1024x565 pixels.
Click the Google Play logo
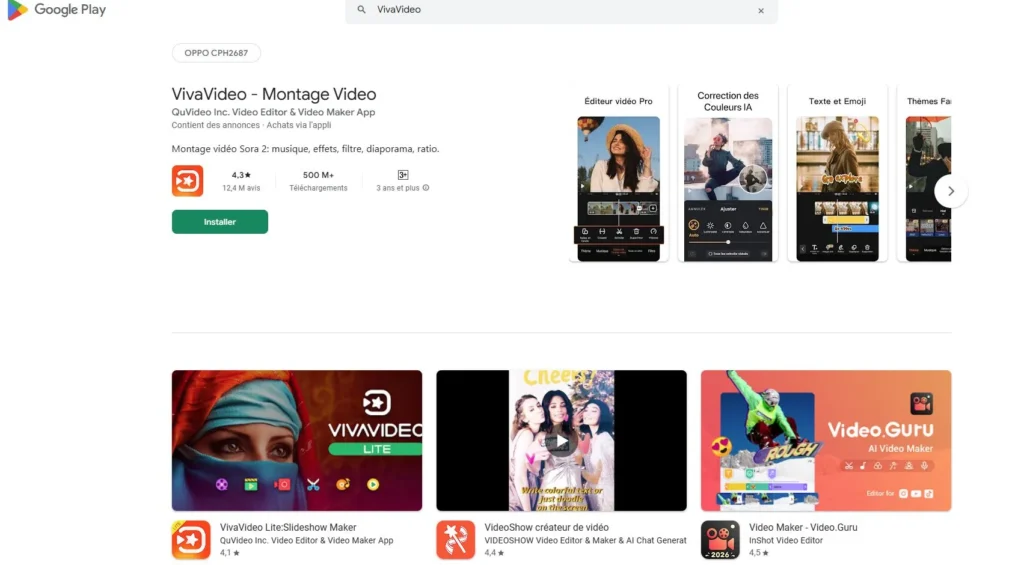(57, 10)
